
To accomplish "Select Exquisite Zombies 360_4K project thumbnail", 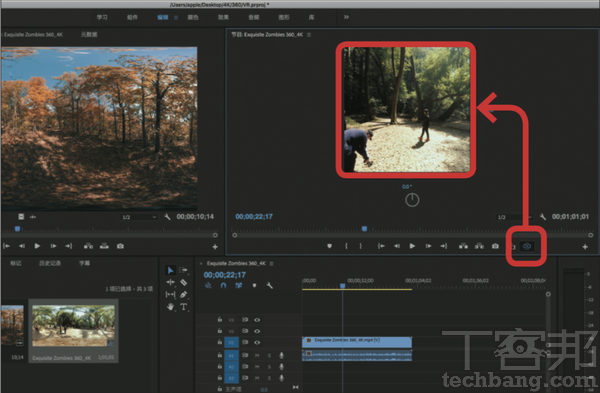I will click(73, 326).
